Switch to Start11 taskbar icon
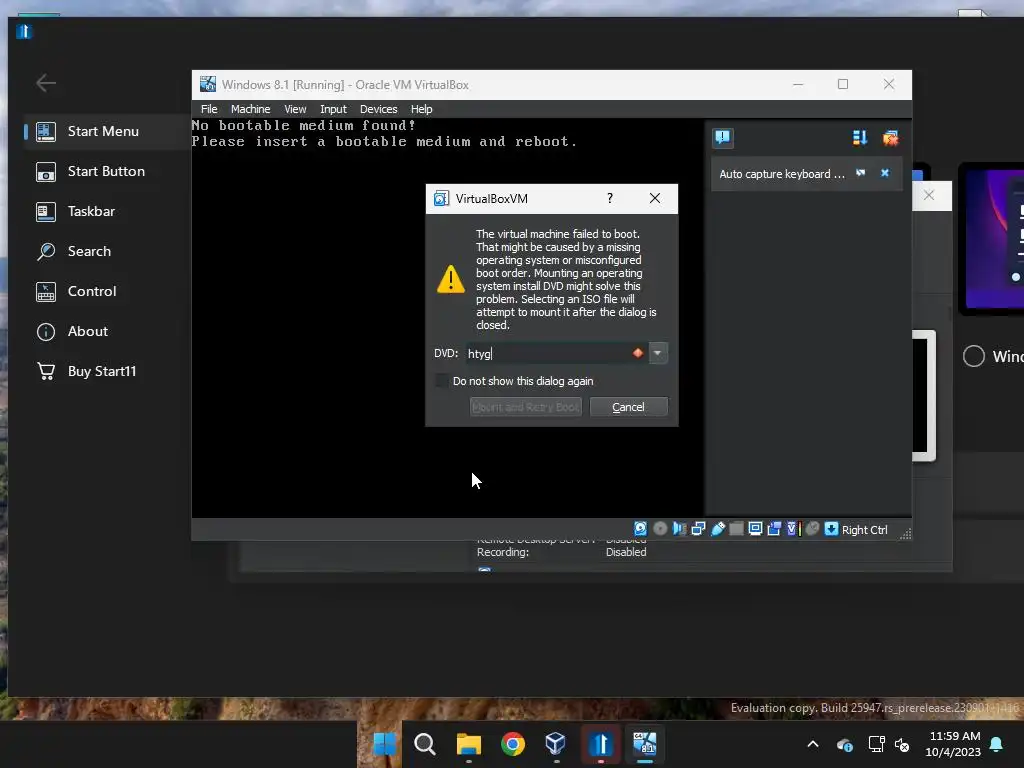The height and width of the screenshot is (768, 1024). 600,744
